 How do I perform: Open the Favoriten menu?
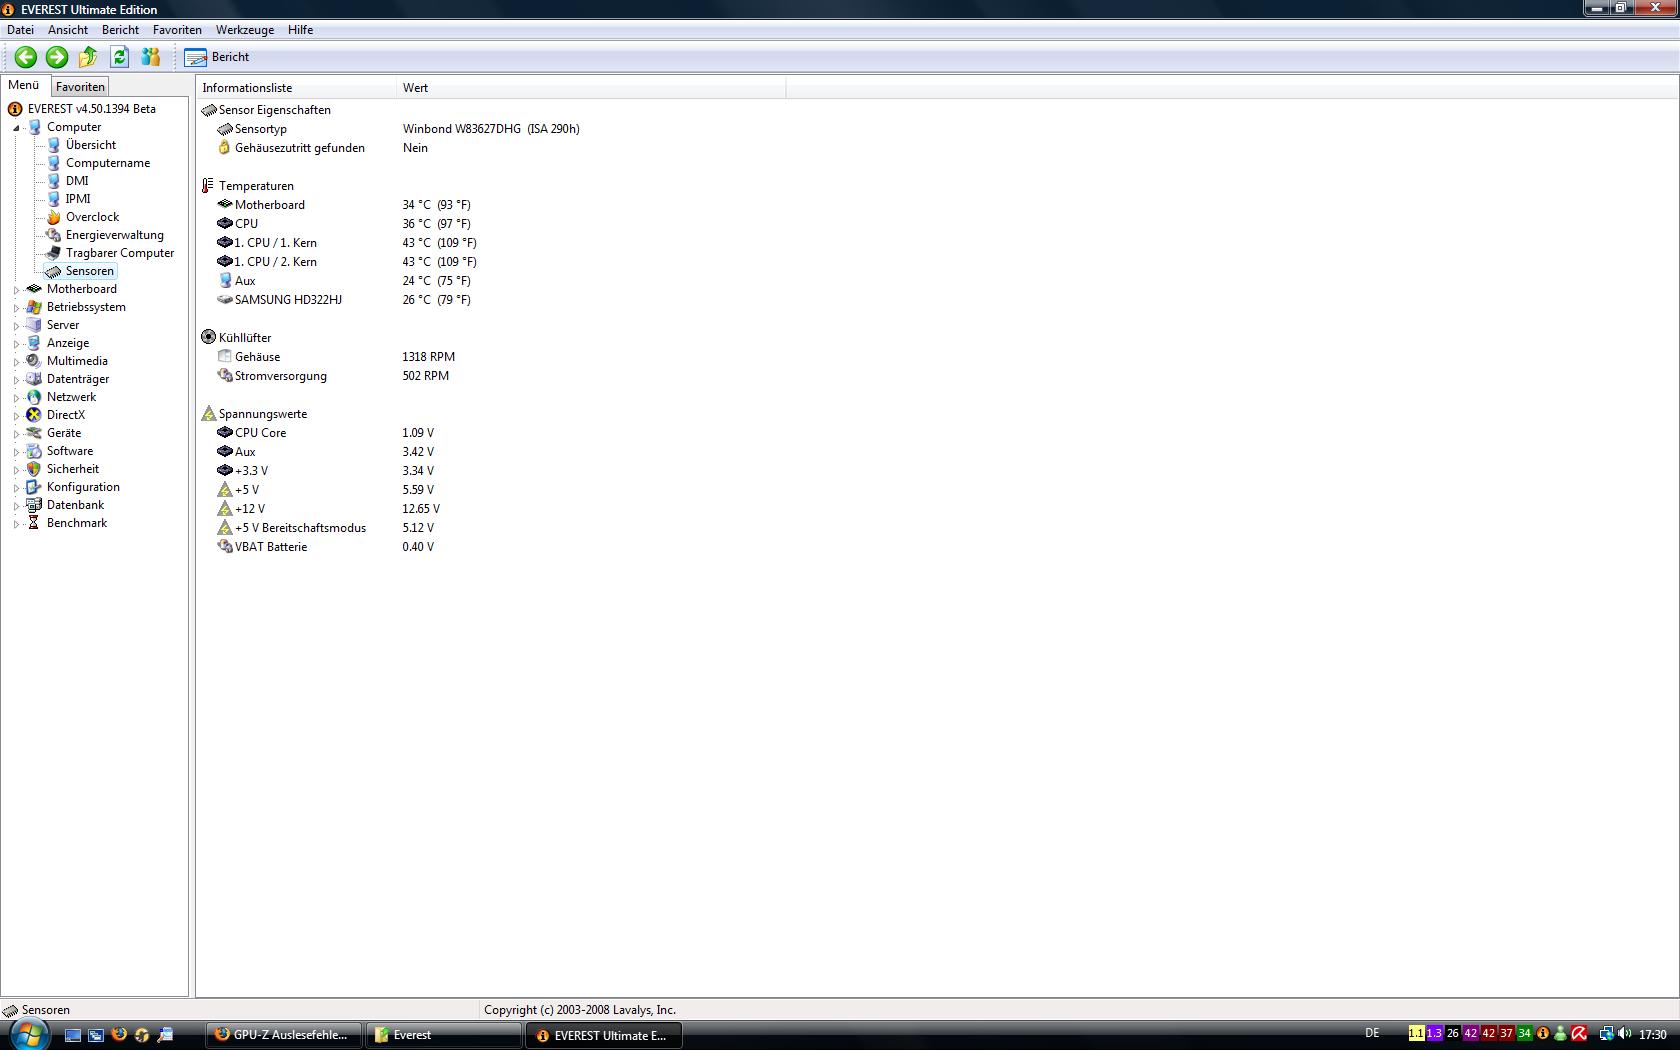coord(177,30)
